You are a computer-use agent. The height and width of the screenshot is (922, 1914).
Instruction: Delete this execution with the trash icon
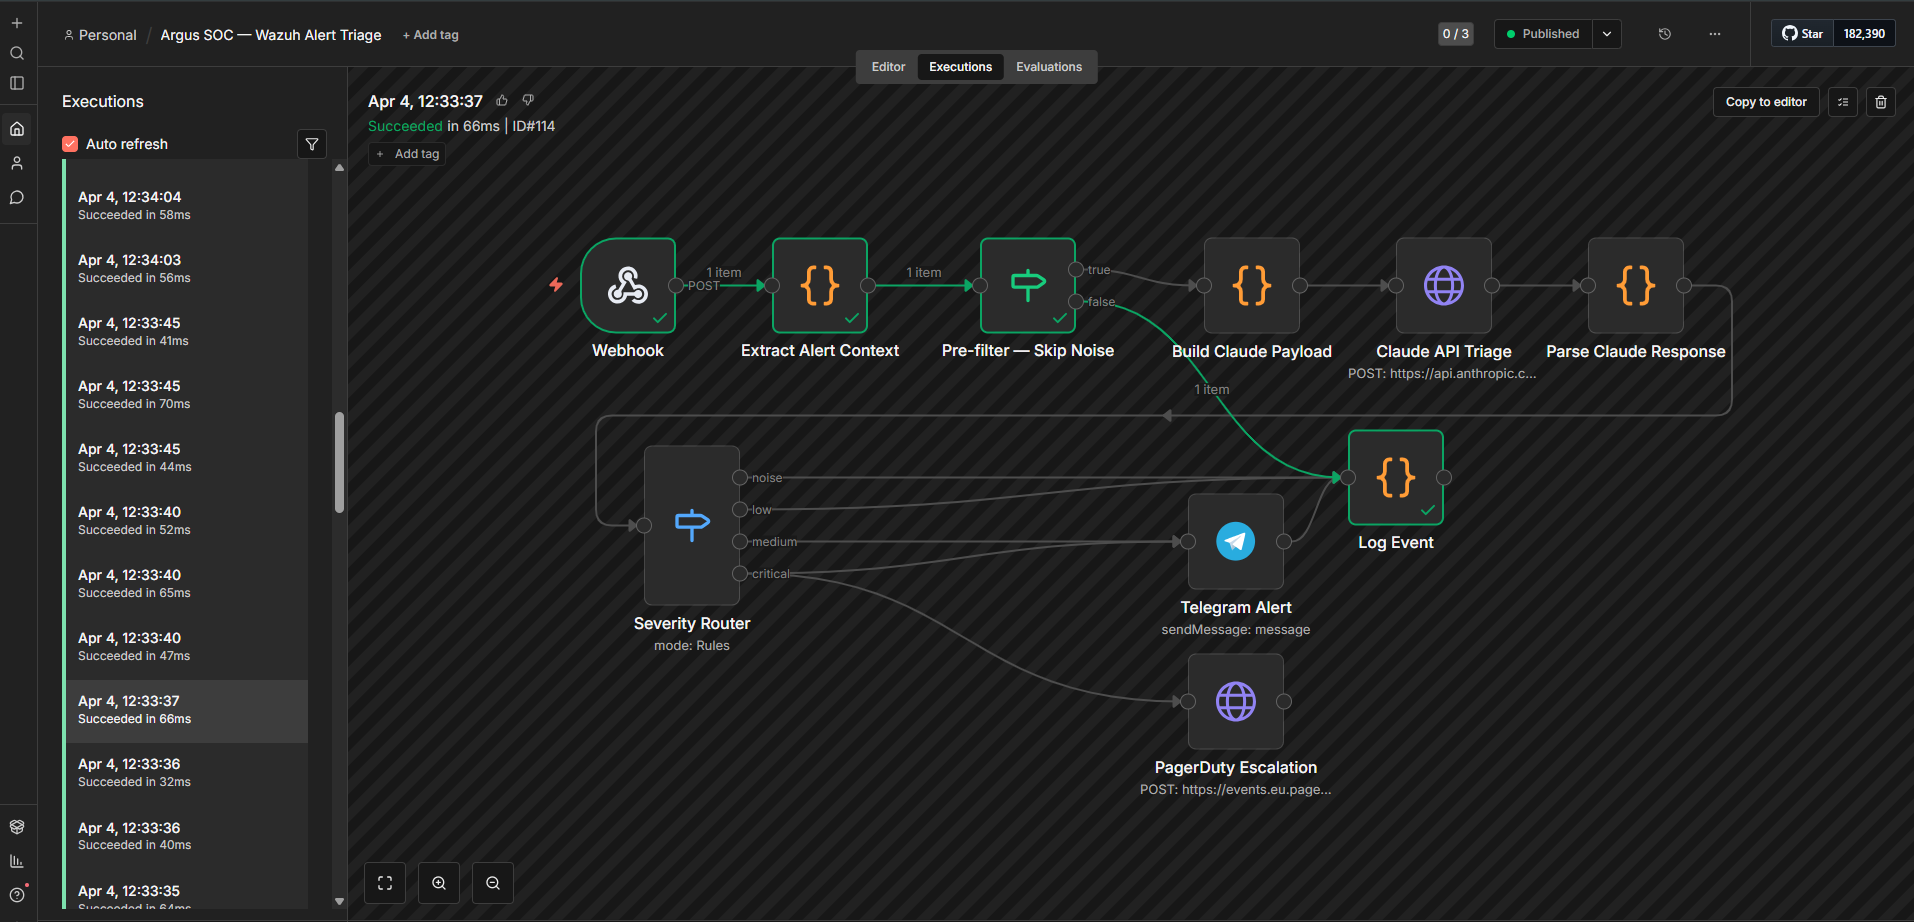[1881, 102]
